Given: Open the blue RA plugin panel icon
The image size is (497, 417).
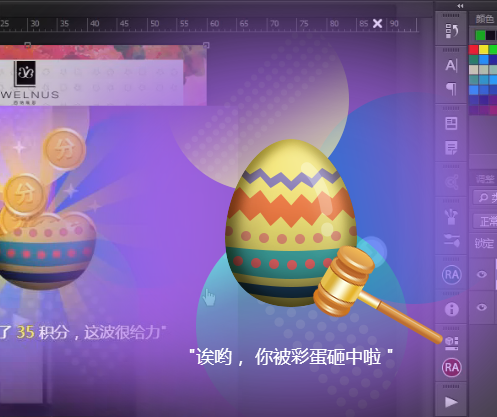Looking at the screenshot, I should [452, 275].
